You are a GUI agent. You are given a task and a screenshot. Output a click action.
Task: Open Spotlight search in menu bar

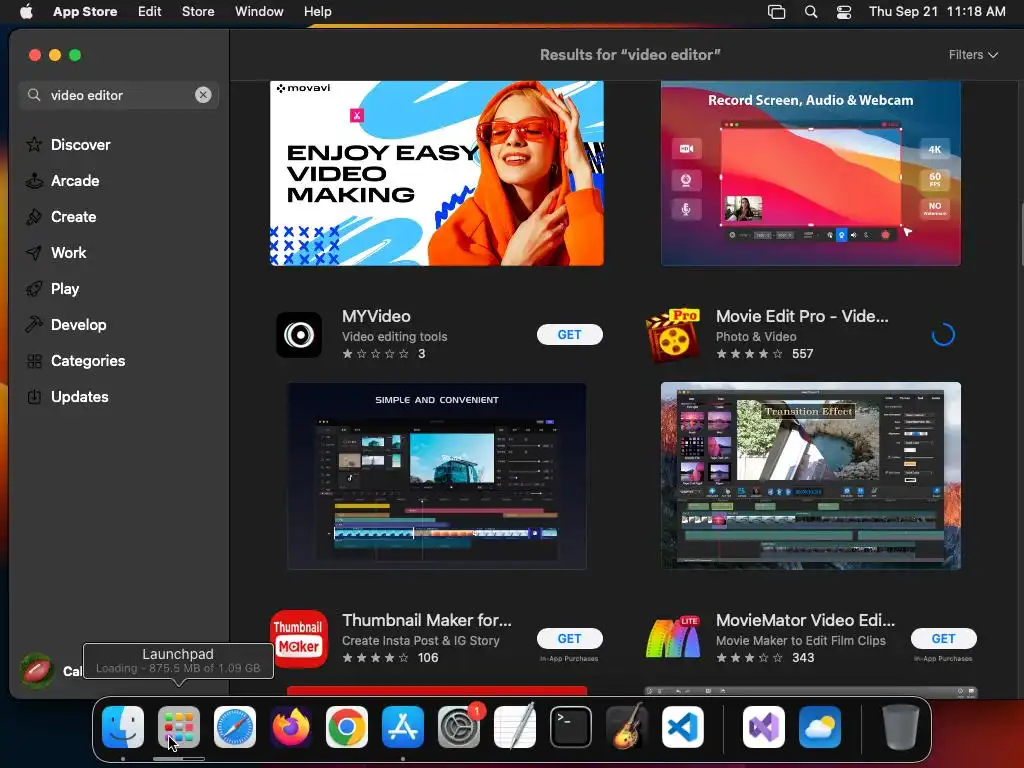(x=810, y=12)
